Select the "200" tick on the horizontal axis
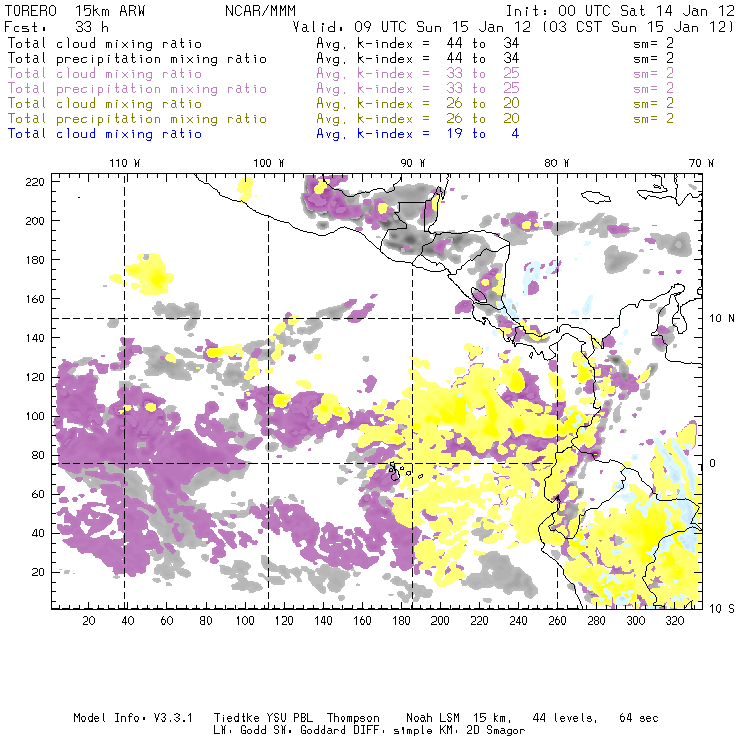 (440, 621)
